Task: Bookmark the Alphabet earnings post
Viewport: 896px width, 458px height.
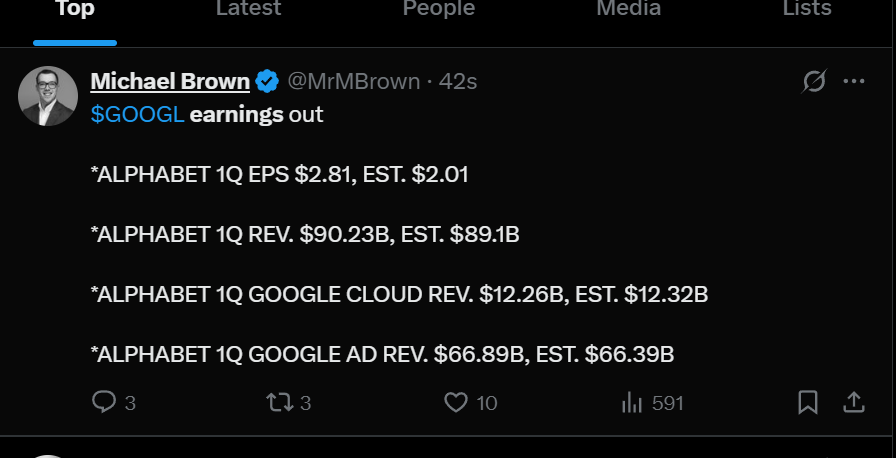Action: click(808, 403)
